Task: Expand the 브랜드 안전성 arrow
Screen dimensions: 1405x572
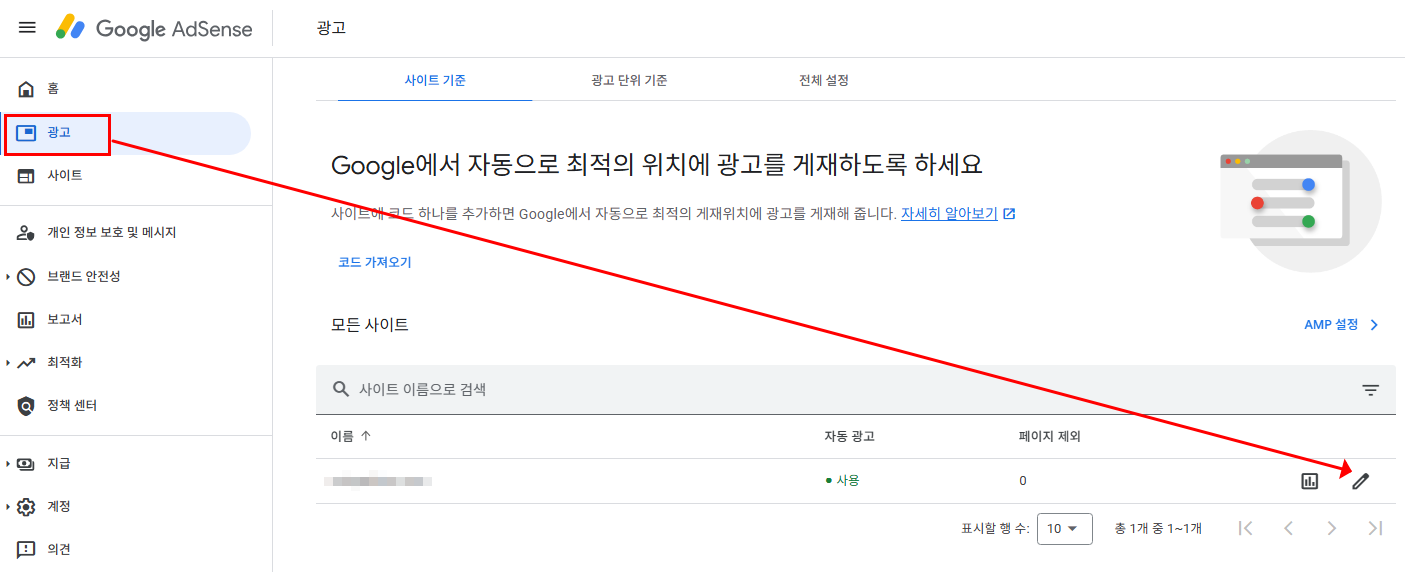Action: click(x=8, y=277)
